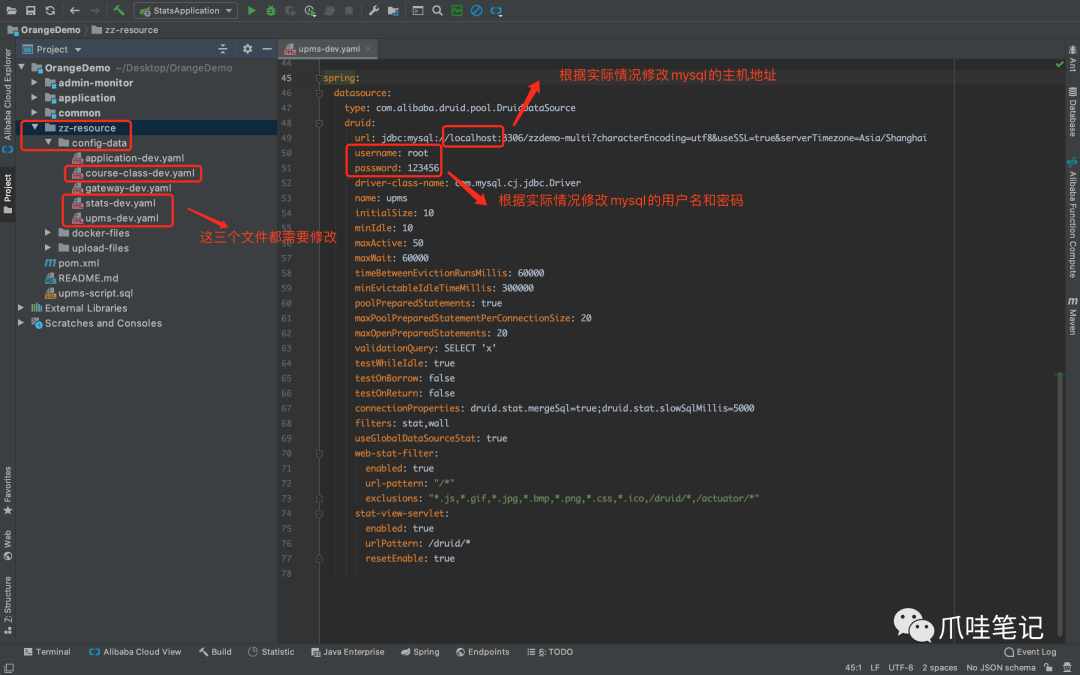Expand the application module
Viewport: 1080px width, 675px height.
[34, 98]
